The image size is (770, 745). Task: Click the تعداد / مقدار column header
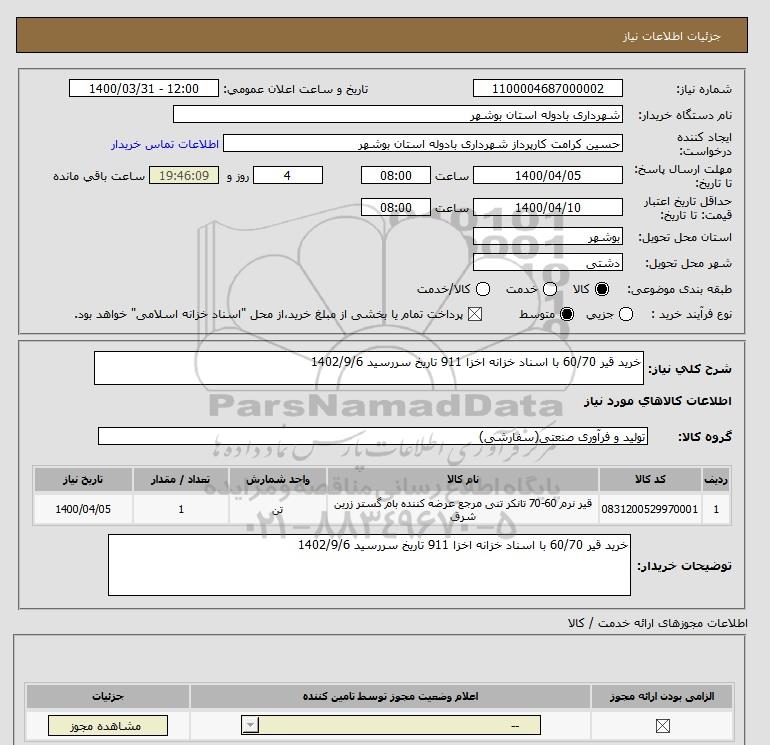point(181,479)
